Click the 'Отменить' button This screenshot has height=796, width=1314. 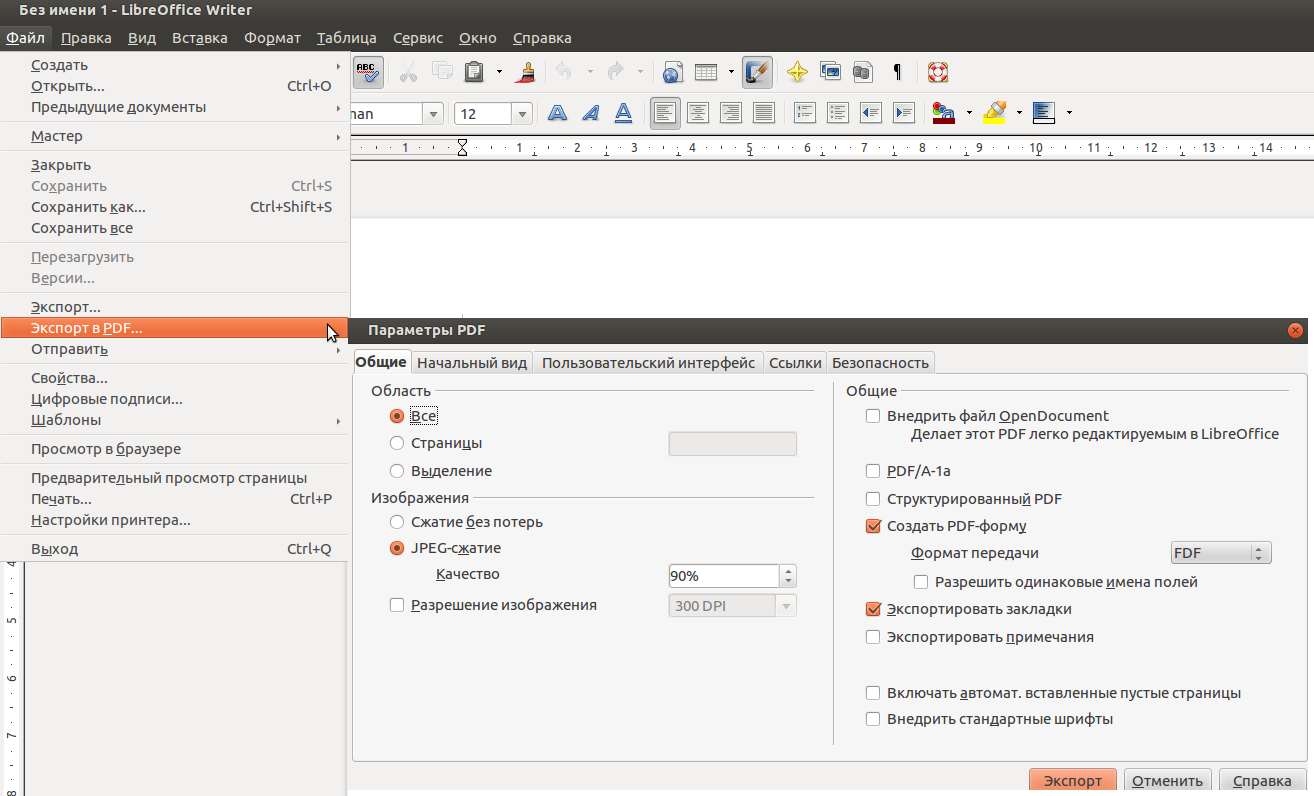pos(1168,781)
